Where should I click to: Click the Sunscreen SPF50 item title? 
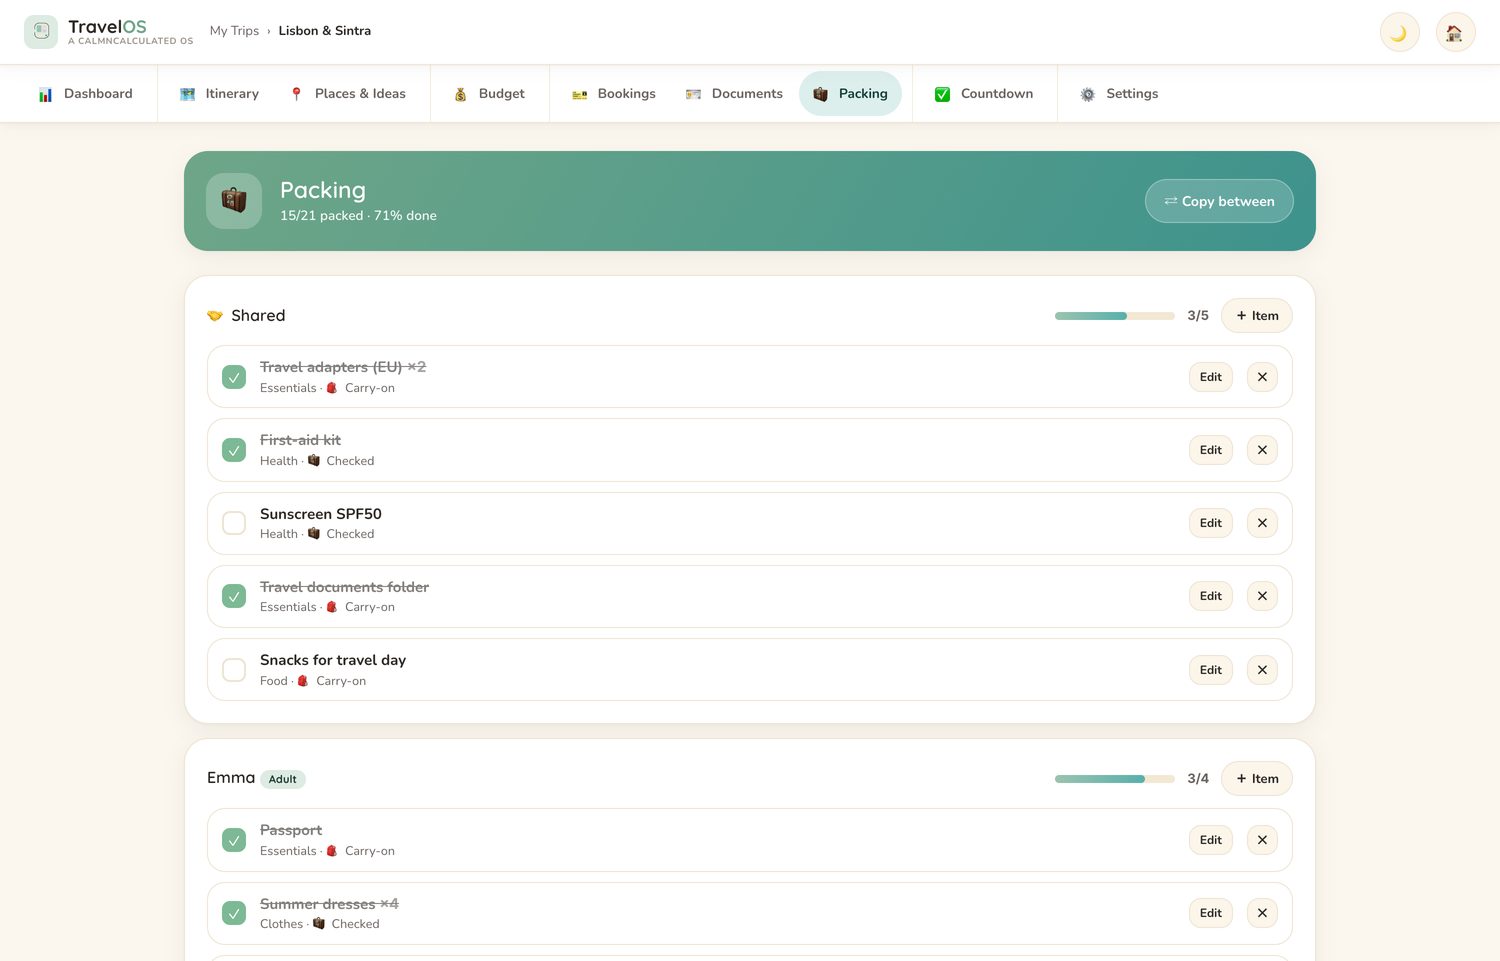pyautogui.click(x=321, y=514)
